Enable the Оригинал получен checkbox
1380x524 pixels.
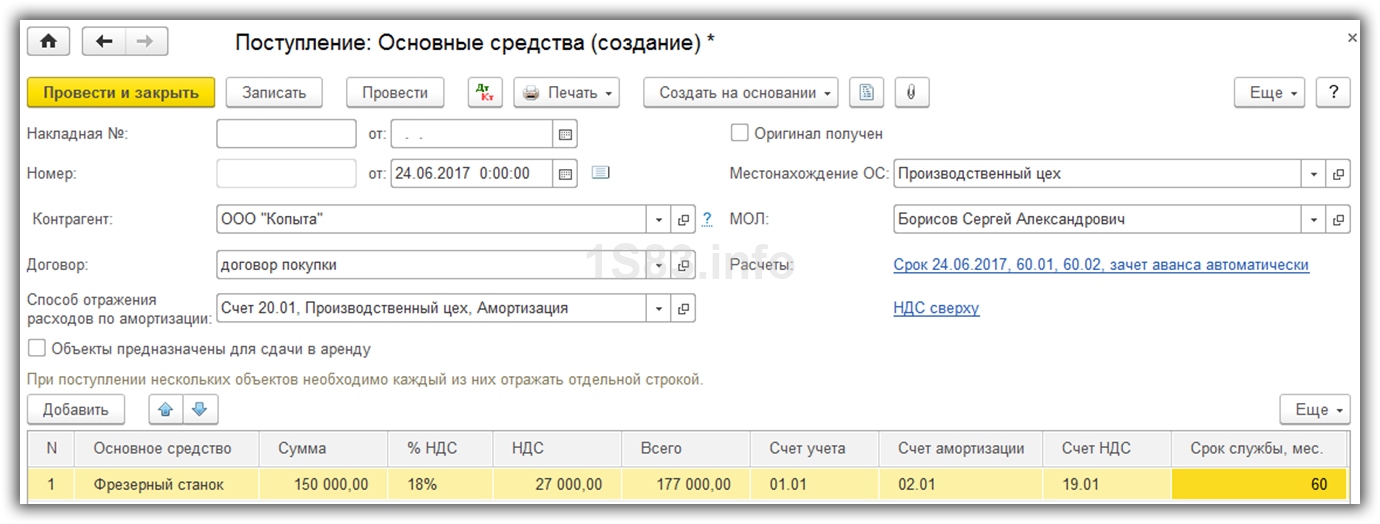pos(740,133)
